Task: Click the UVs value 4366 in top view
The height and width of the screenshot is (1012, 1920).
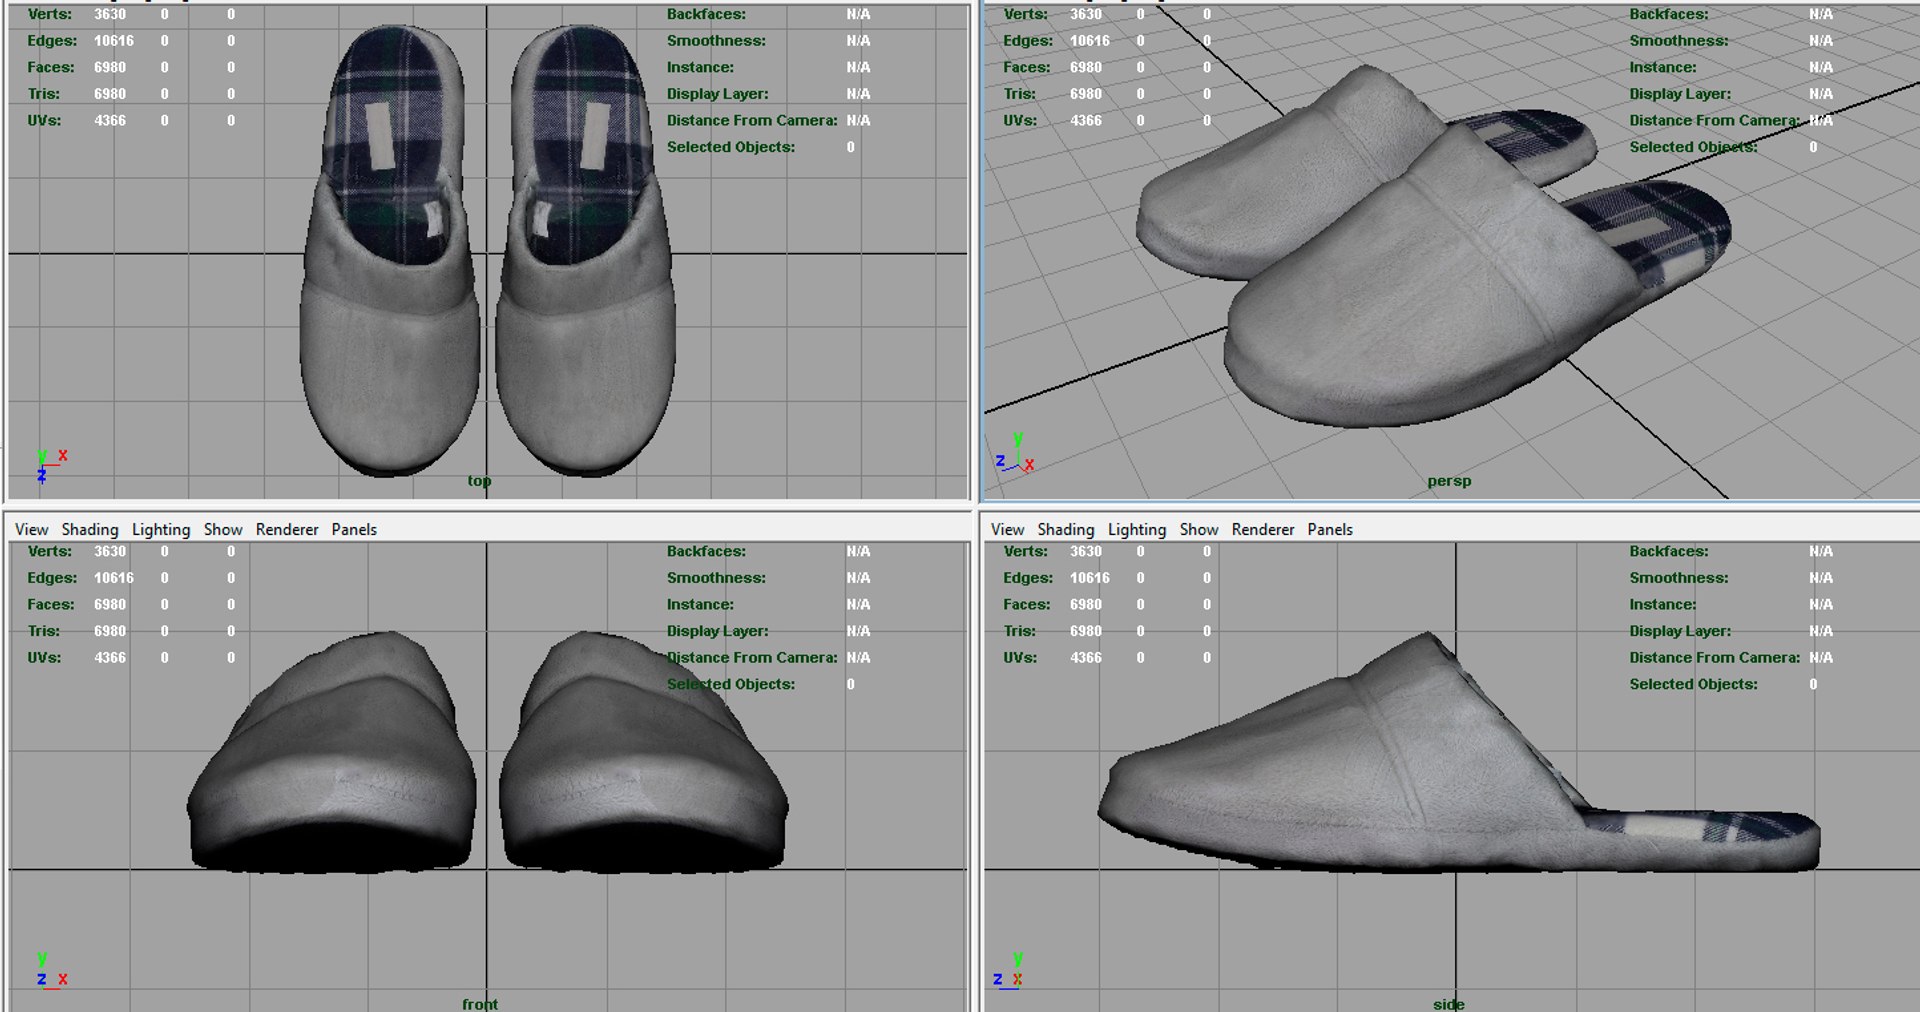Action: coord(110,120)
